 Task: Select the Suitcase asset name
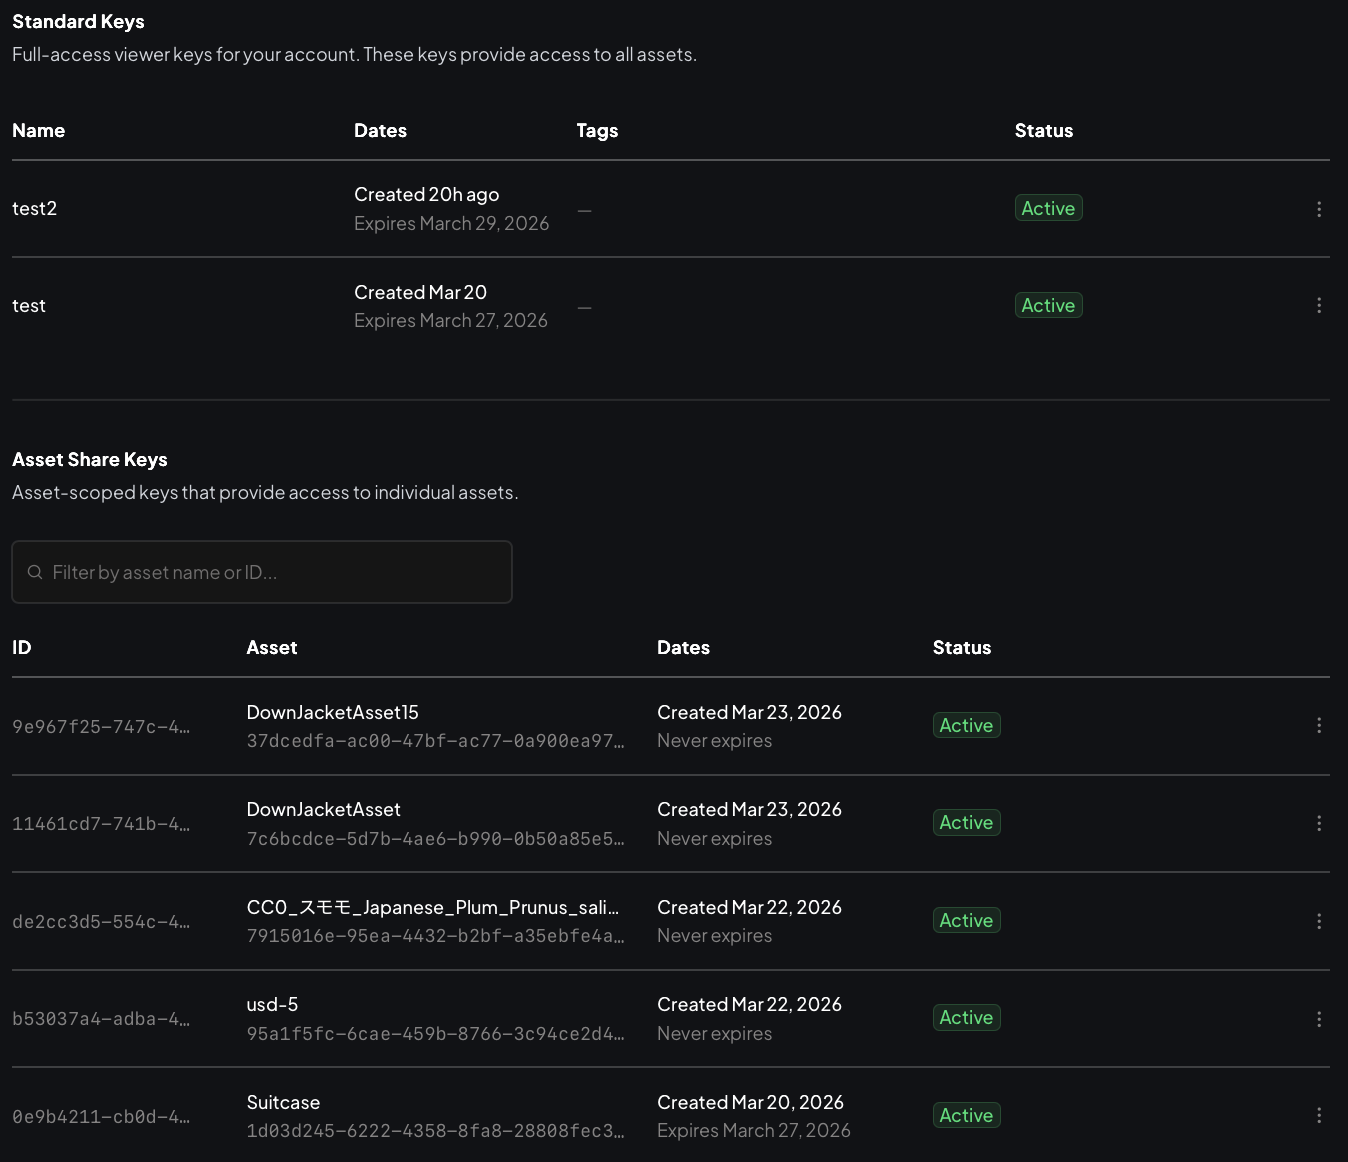(x=283, y=1101)
